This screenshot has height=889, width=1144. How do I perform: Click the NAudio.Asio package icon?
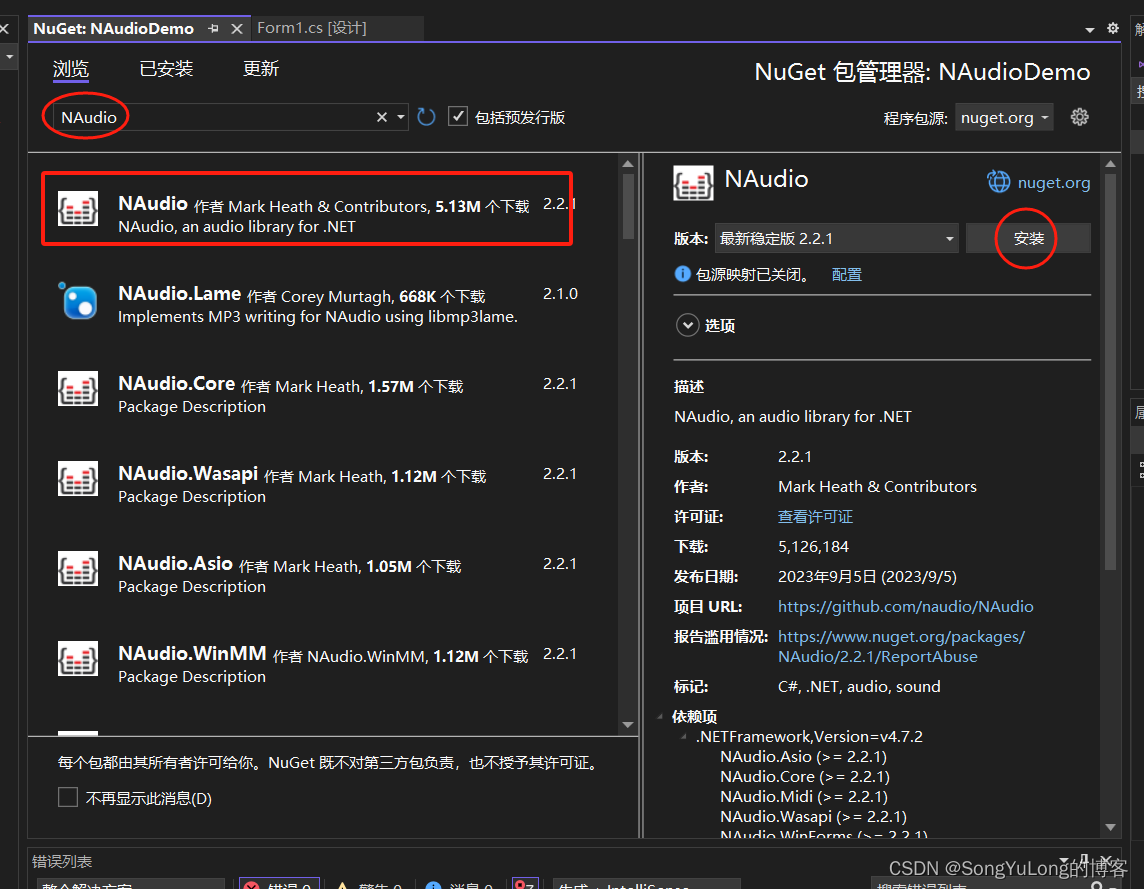pos(78,569)
